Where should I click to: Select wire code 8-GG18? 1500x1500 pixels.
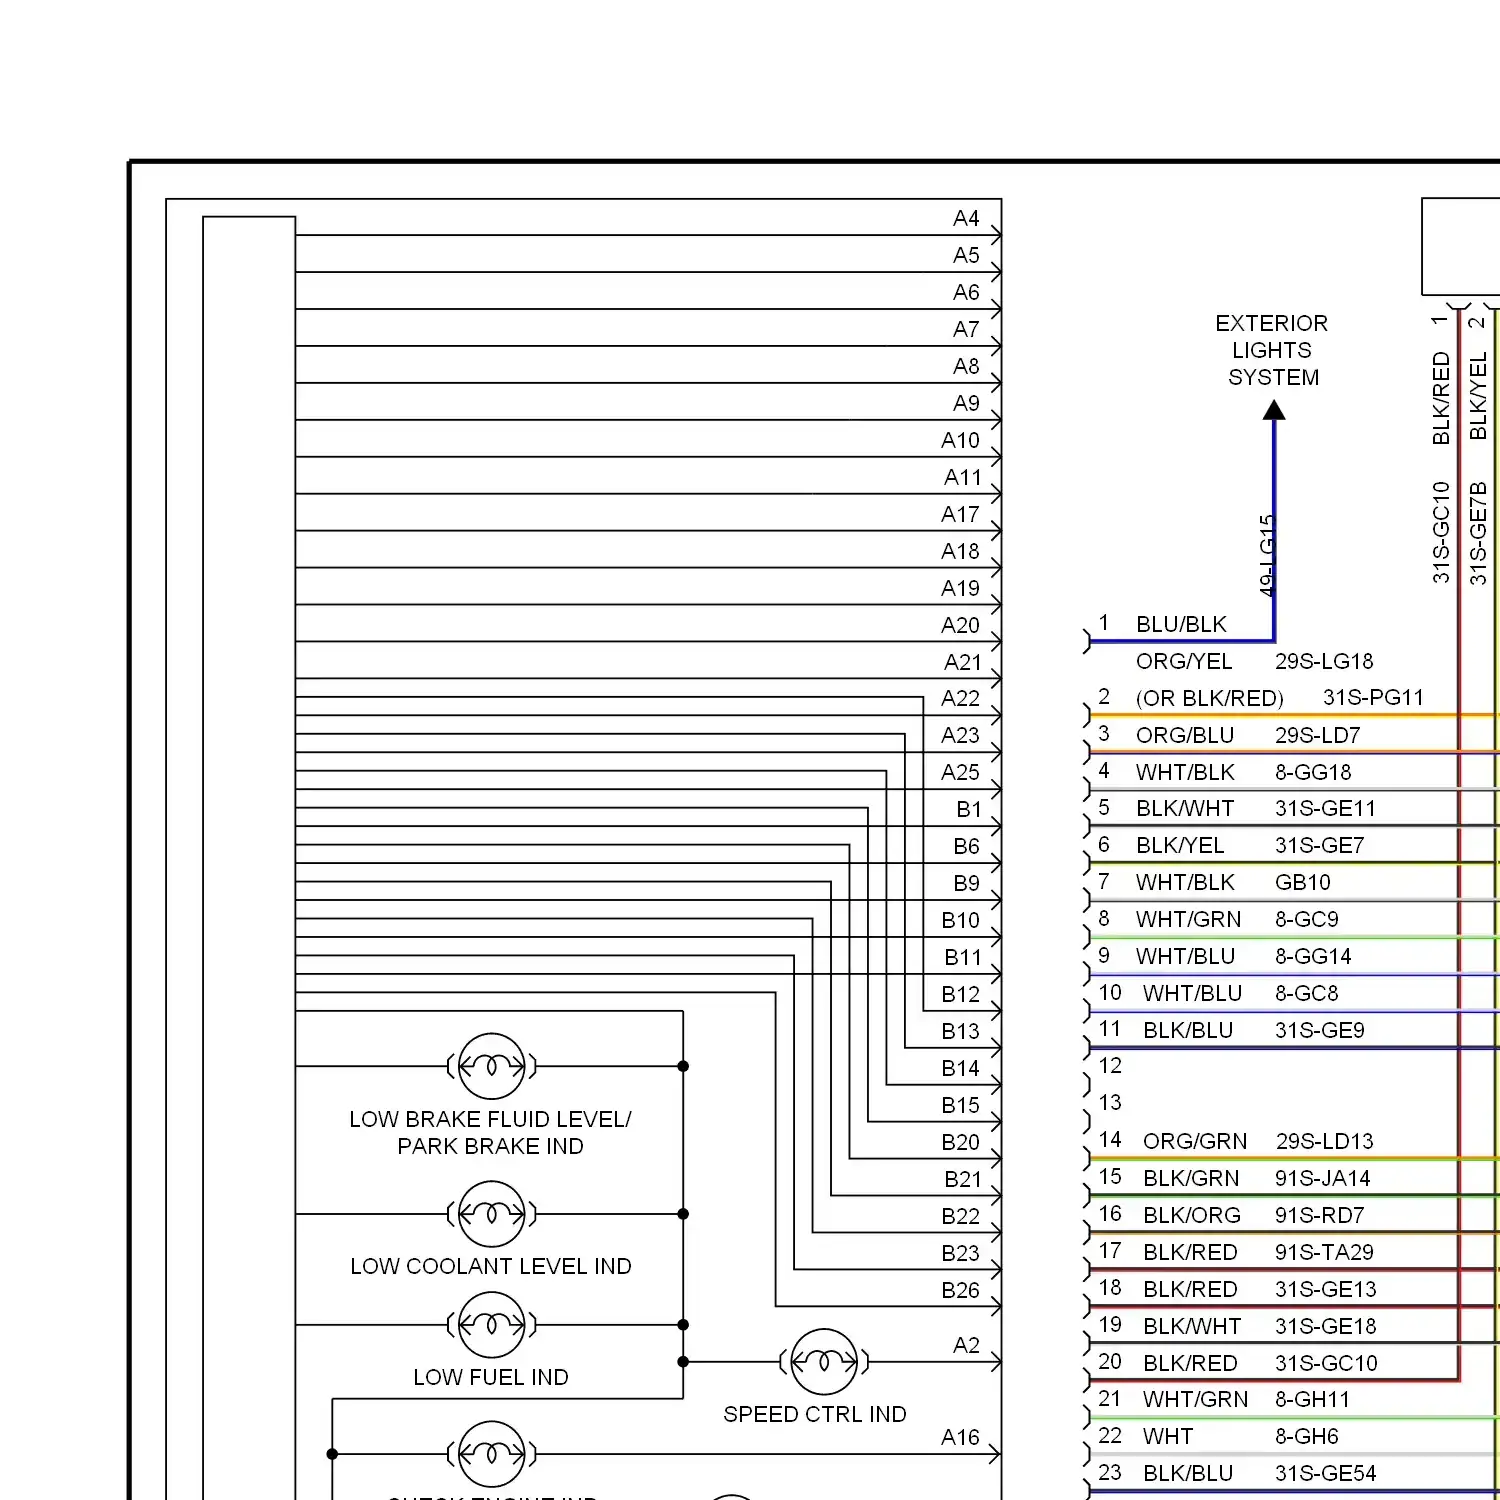tap(1313, 772)
